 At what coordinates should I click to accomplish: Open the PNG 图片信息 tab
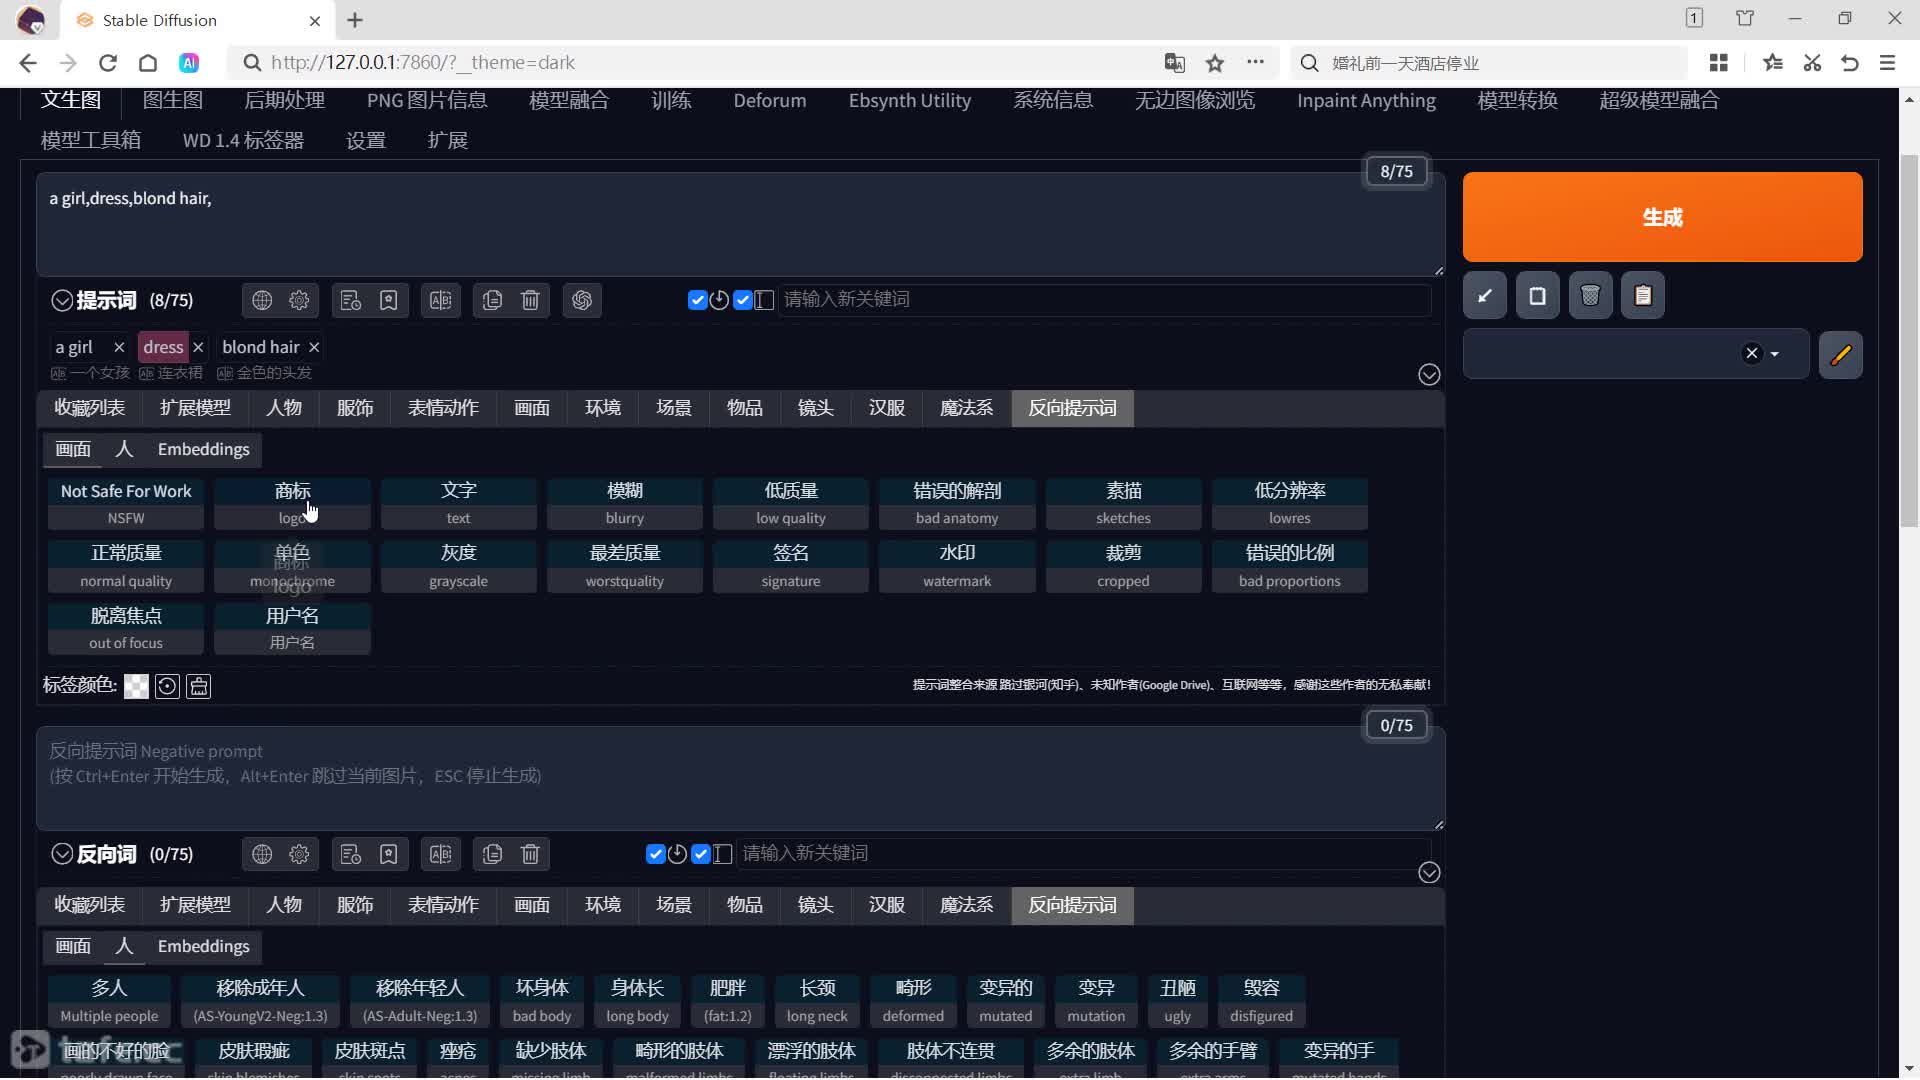tap(427, 100)
